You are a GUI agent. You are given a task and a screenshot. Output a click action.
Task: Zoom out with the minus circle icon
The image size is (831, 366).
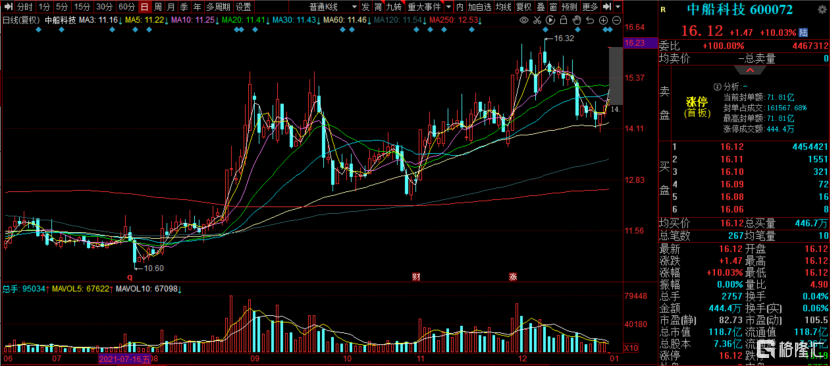click(x=615, y=20)
